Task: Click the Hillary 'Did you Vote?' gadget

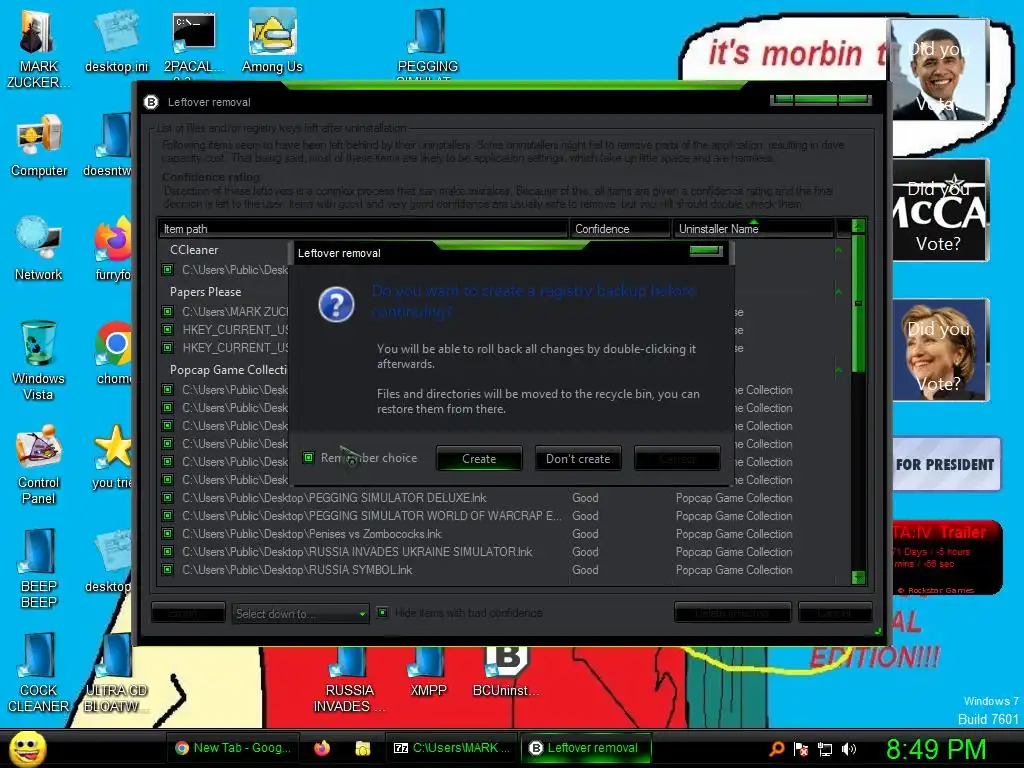Action: (x=940, y=350)
